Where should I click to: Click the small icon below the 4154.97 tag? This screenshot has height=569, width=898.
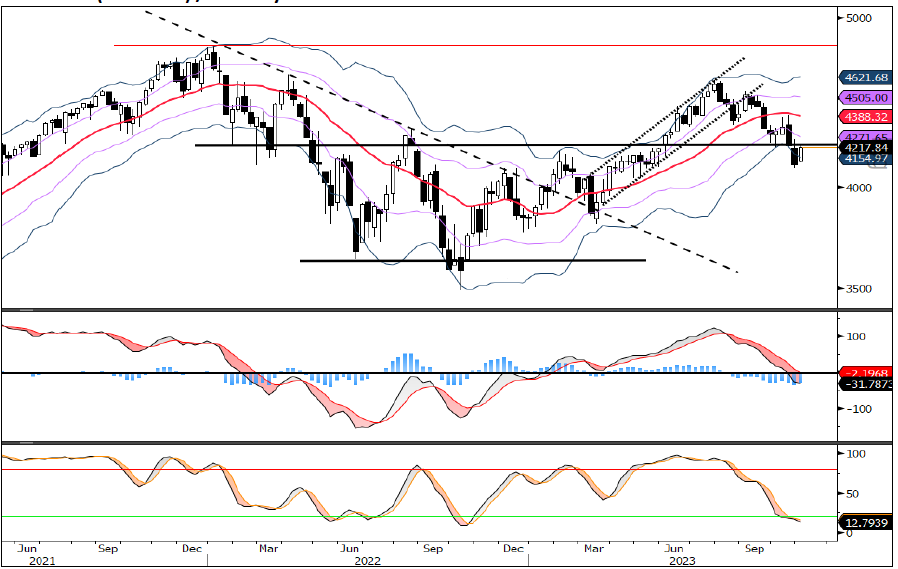(x=877, y=167)
